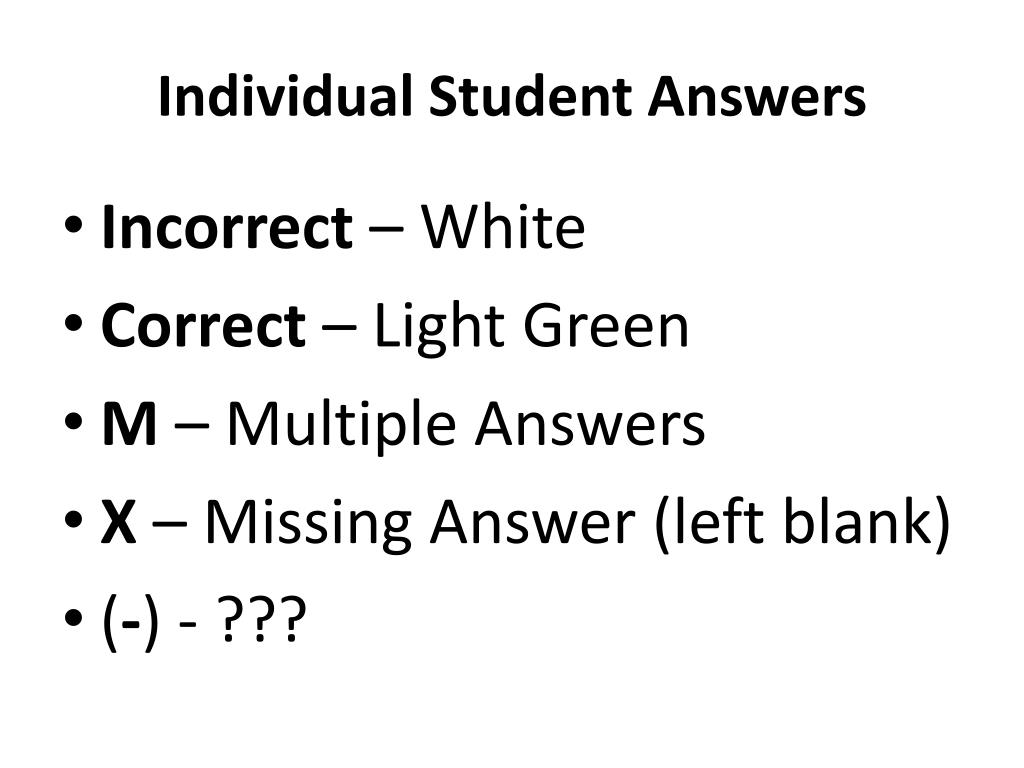The width and height of the screenshot is (1024, 768).
Task: Click the bullet dot before X
Action: 74,520
